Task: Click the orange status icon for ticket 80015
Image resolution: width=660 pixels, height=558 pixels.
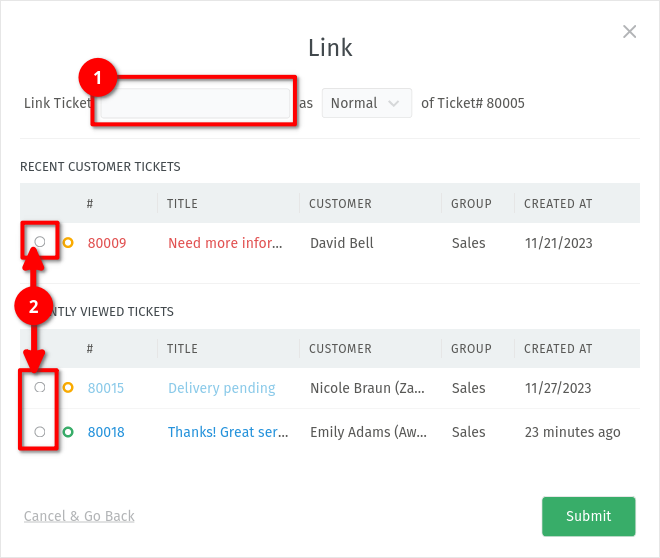Action: click(x=68, y=388)
